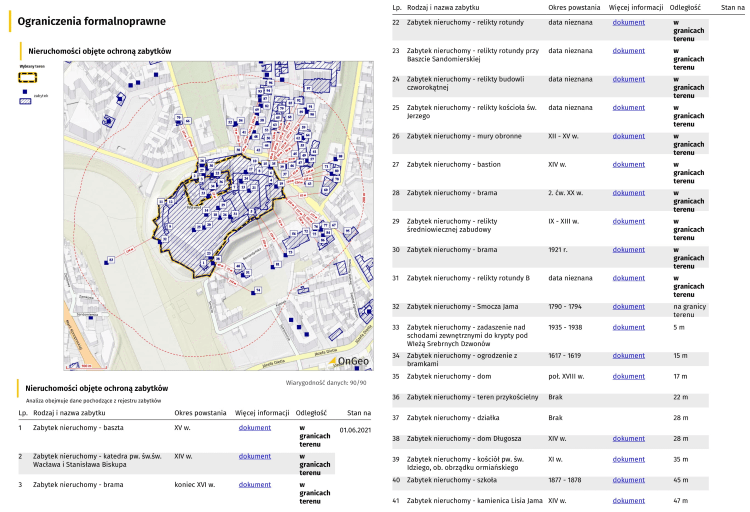Click the Zabytek nieruchomy - dom Długosza name cell

click(x=464, y=439)
